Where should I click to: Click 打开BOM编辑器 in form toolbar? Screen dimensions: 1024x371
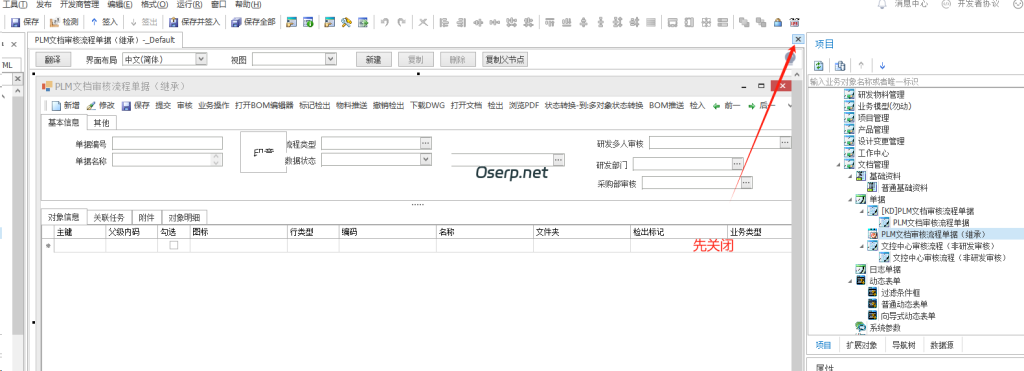coord(264,105)
